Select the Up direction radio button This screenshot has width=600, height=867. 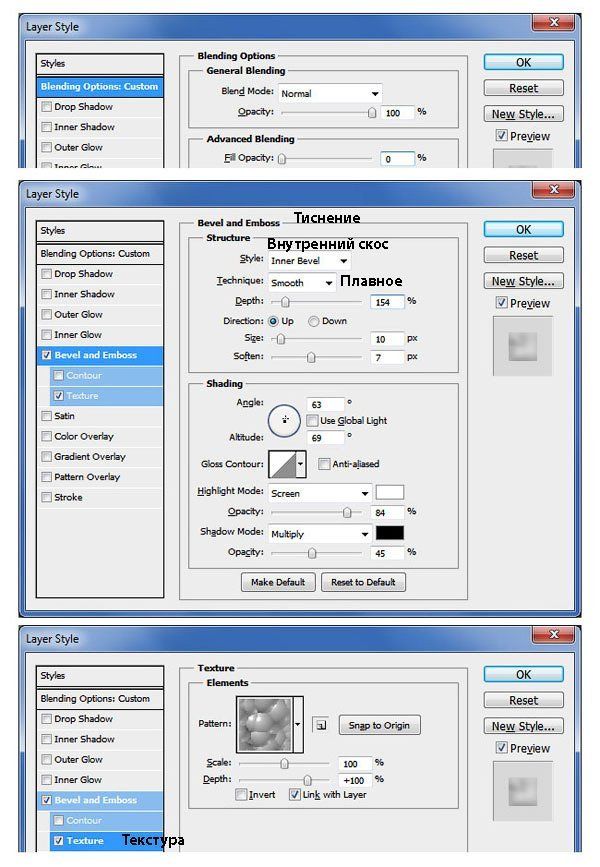coord(273,321)
